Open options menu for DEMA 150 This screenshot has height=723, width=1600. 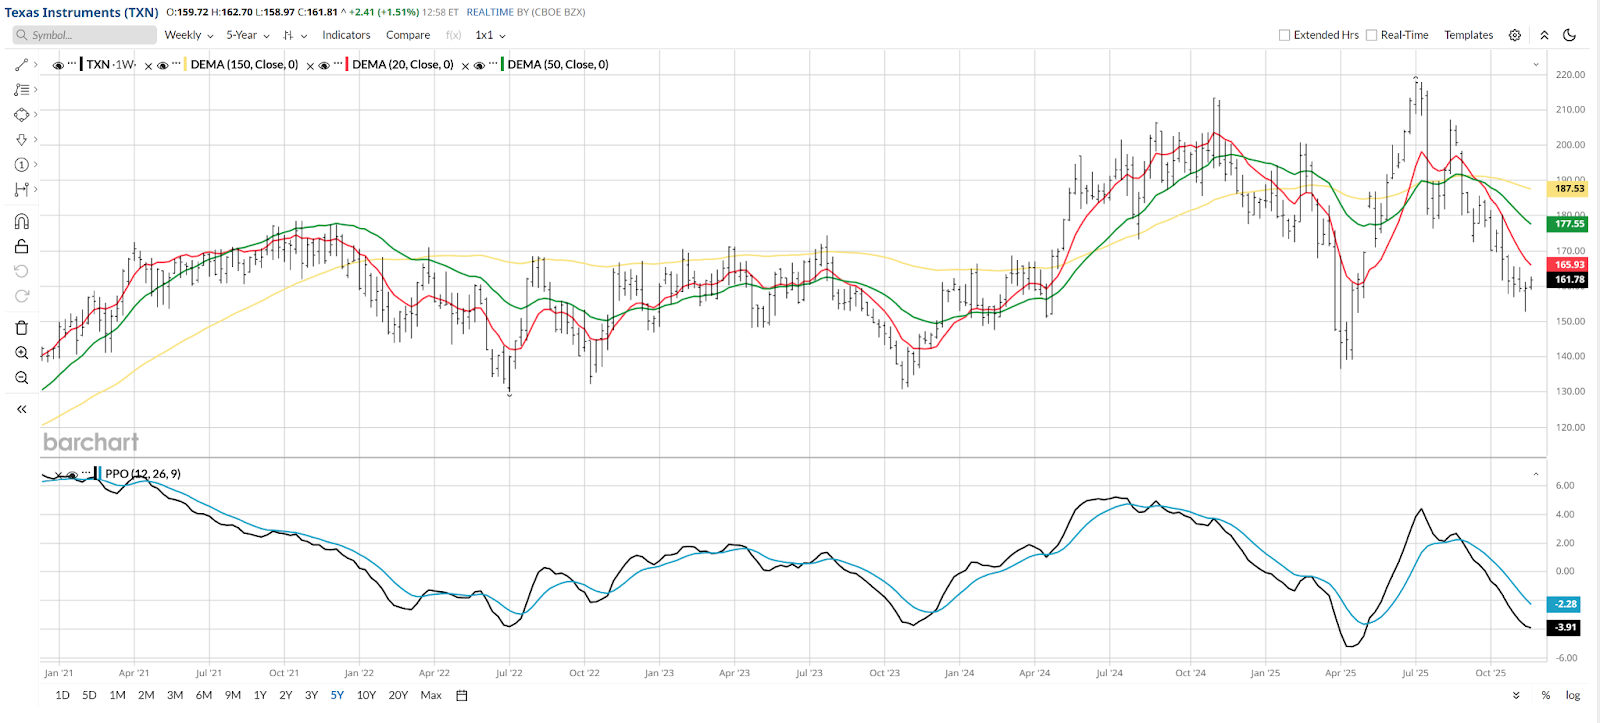[x=176, y=64]
